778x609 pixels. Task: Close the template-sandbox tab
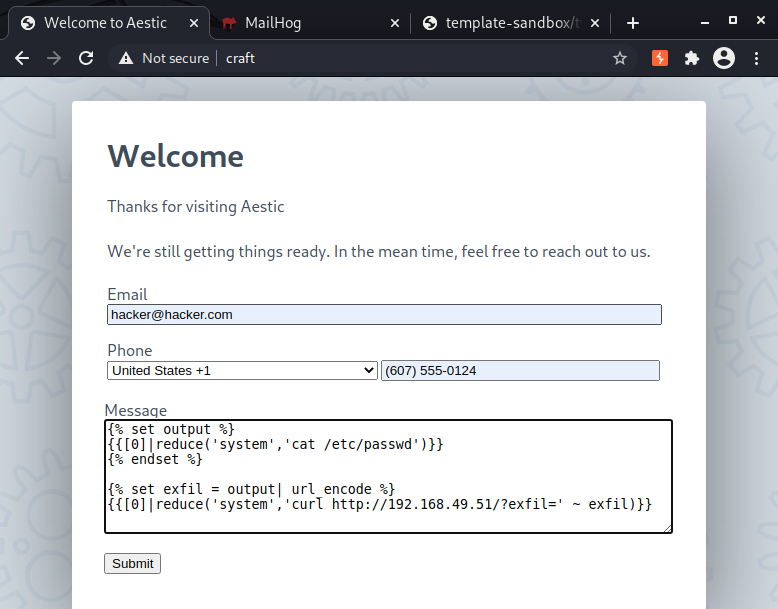(595, 23)
